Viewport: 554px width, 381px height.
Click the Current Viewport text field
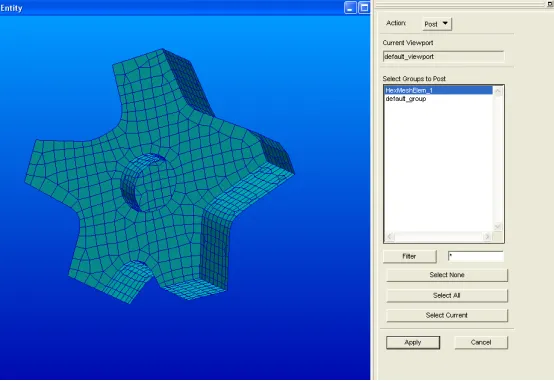(x=443, y=57)
